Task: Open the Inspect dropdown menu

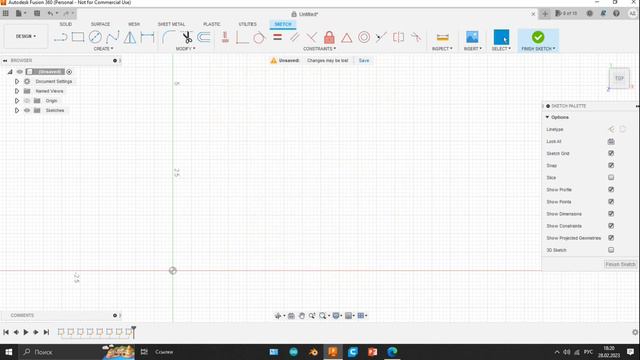Action: [442, 49]
